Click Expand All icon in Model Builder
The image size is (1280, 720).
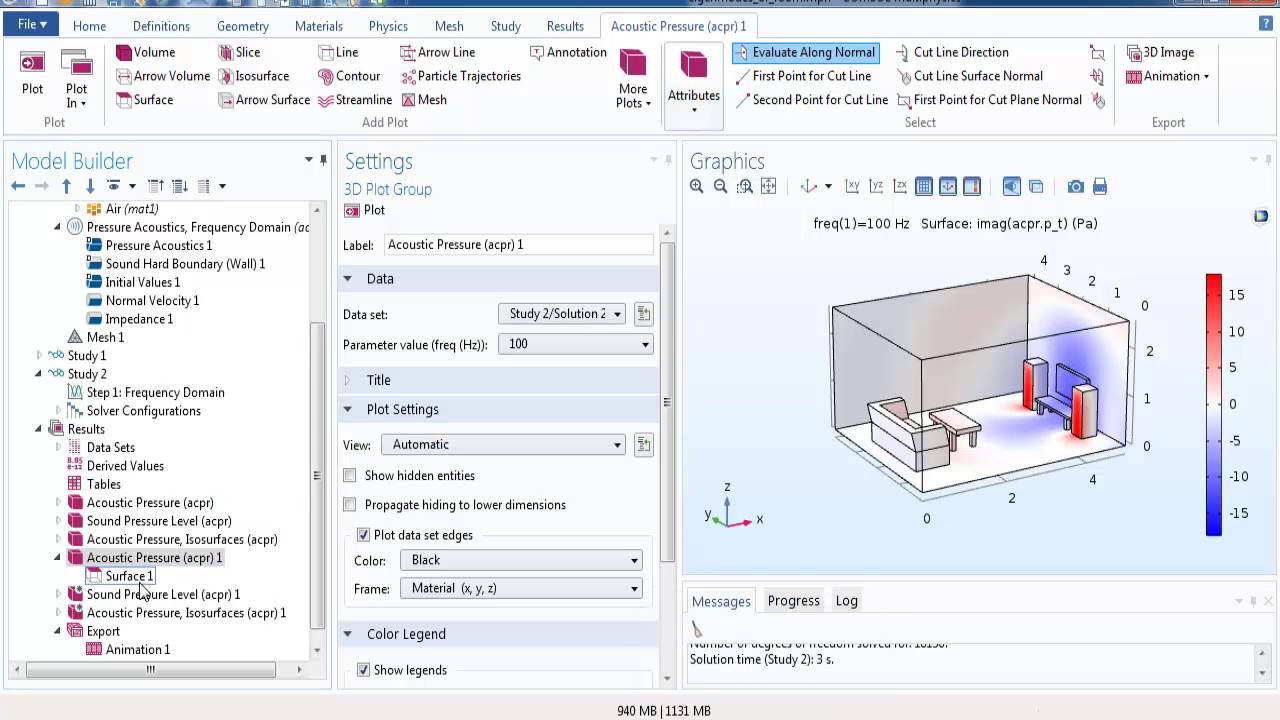tap(180, 186)
